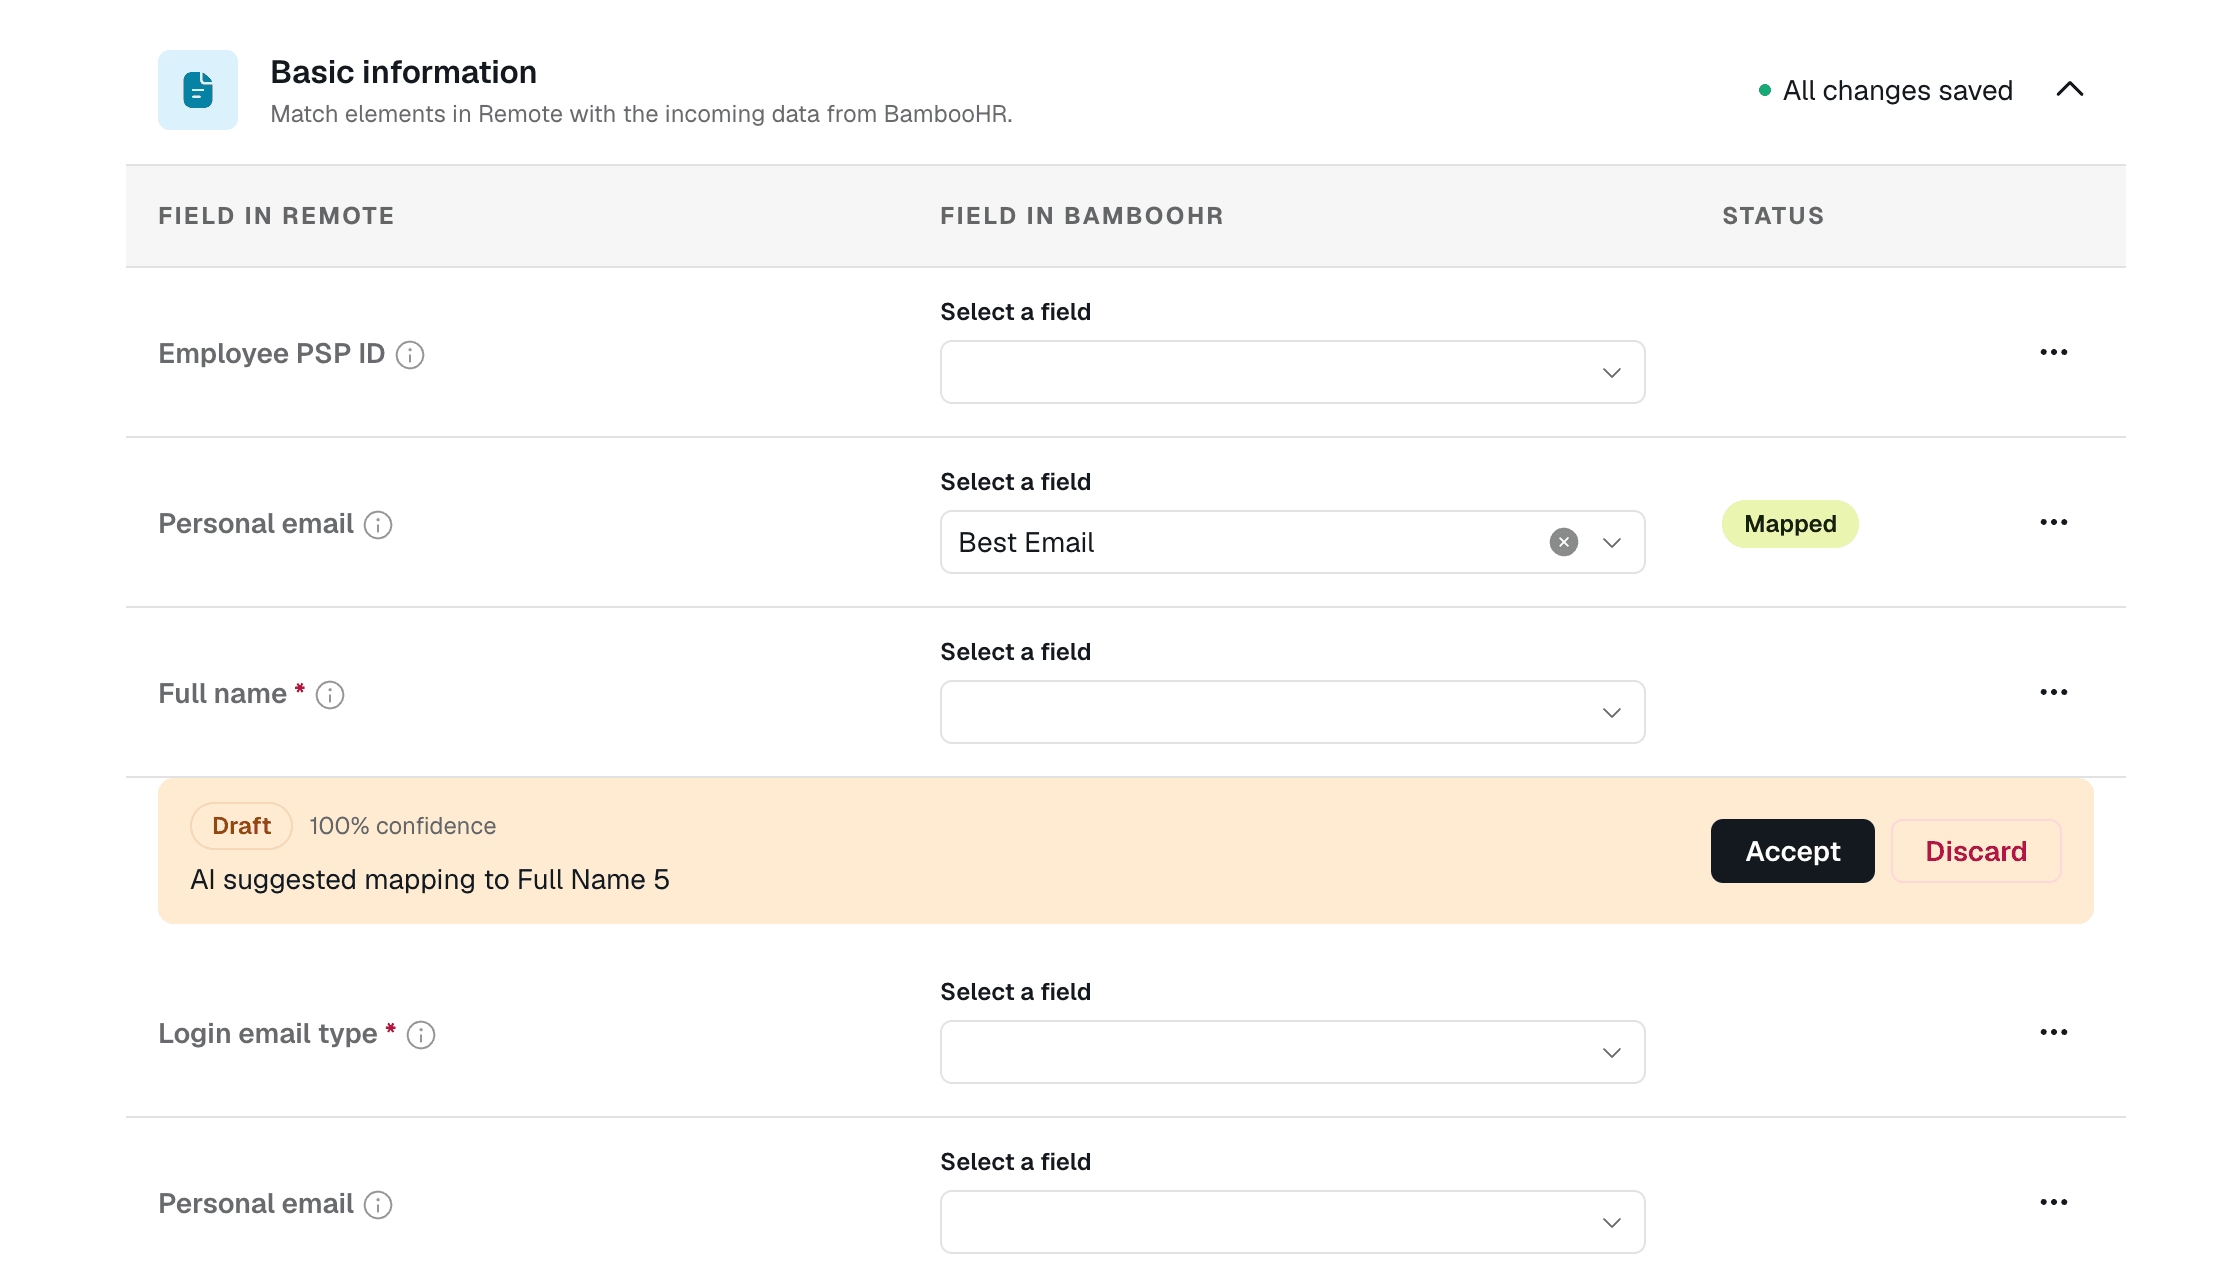The height and width of the screenshot is (1276, 2220).
Task: Click the 100% confidence text
Action: click(x=402, y=826)
